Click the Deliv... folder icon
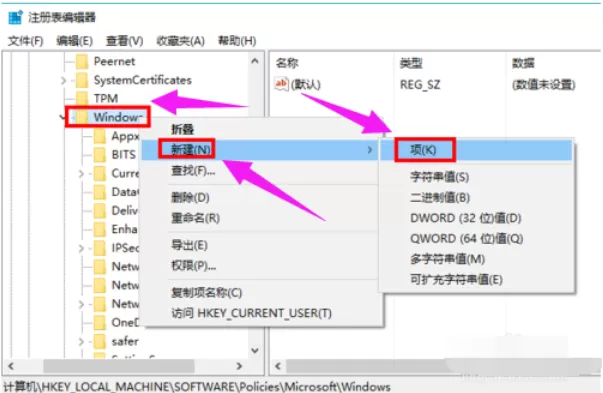 tap(100, 210)
